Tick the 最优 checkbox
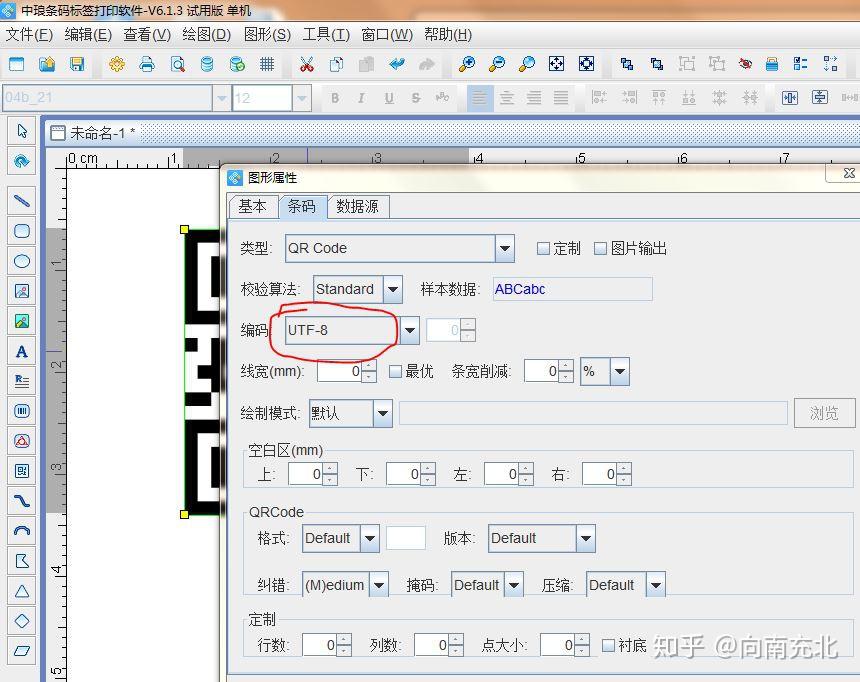This screenshot has height=682, width=860. click(395, 371)
